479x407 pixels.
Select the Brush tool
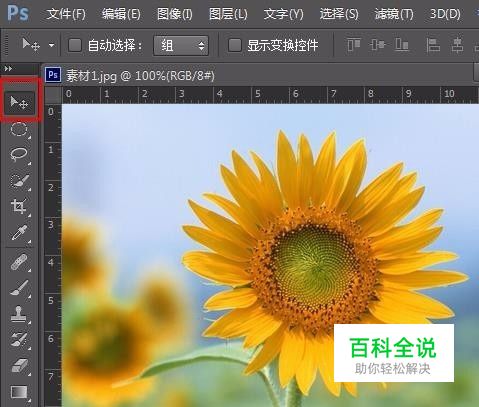coord(19,288)
